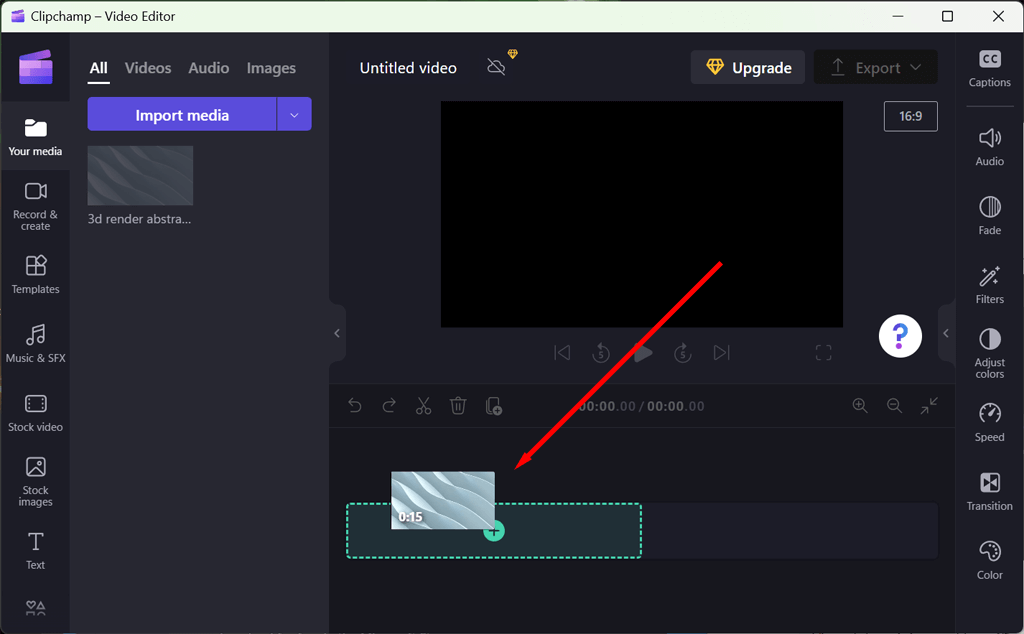The width and height of the screenshot is (1024, 634).
Task: Open Music & SFX library
Action: pos(35,343)
